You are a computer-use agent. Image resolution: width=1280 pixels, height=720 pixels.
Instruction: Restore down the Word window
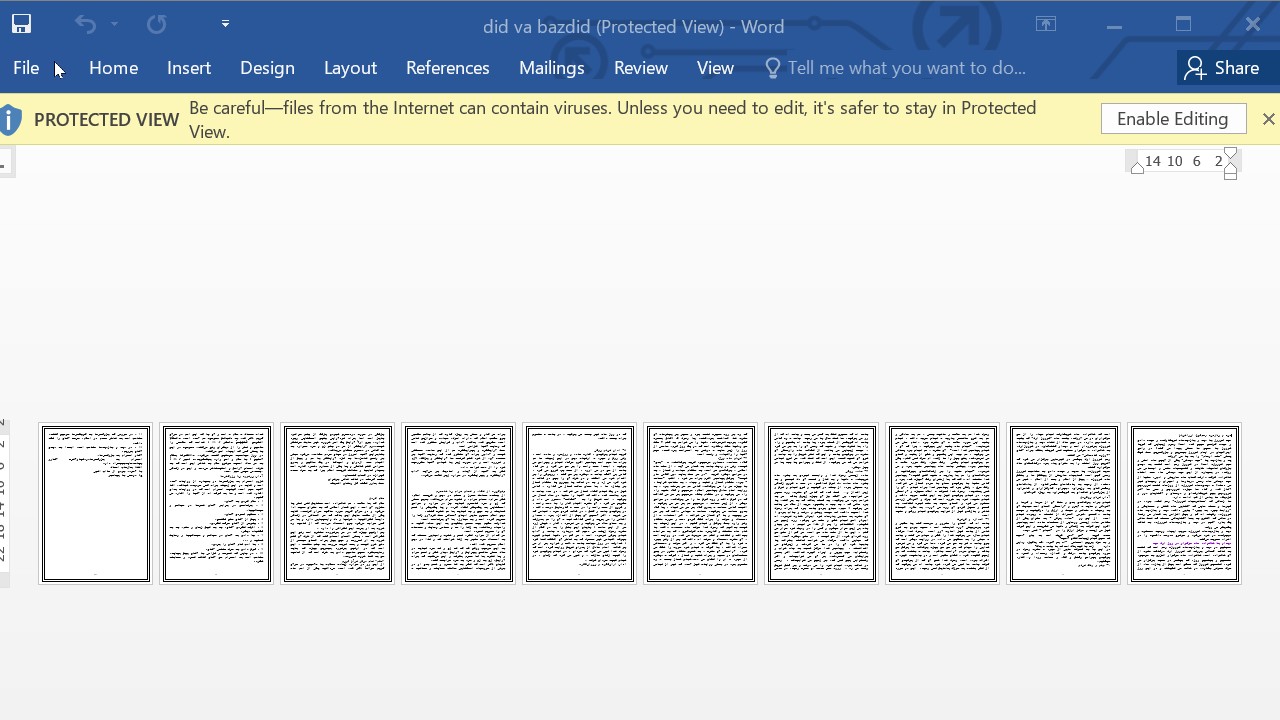point(1184,24)
